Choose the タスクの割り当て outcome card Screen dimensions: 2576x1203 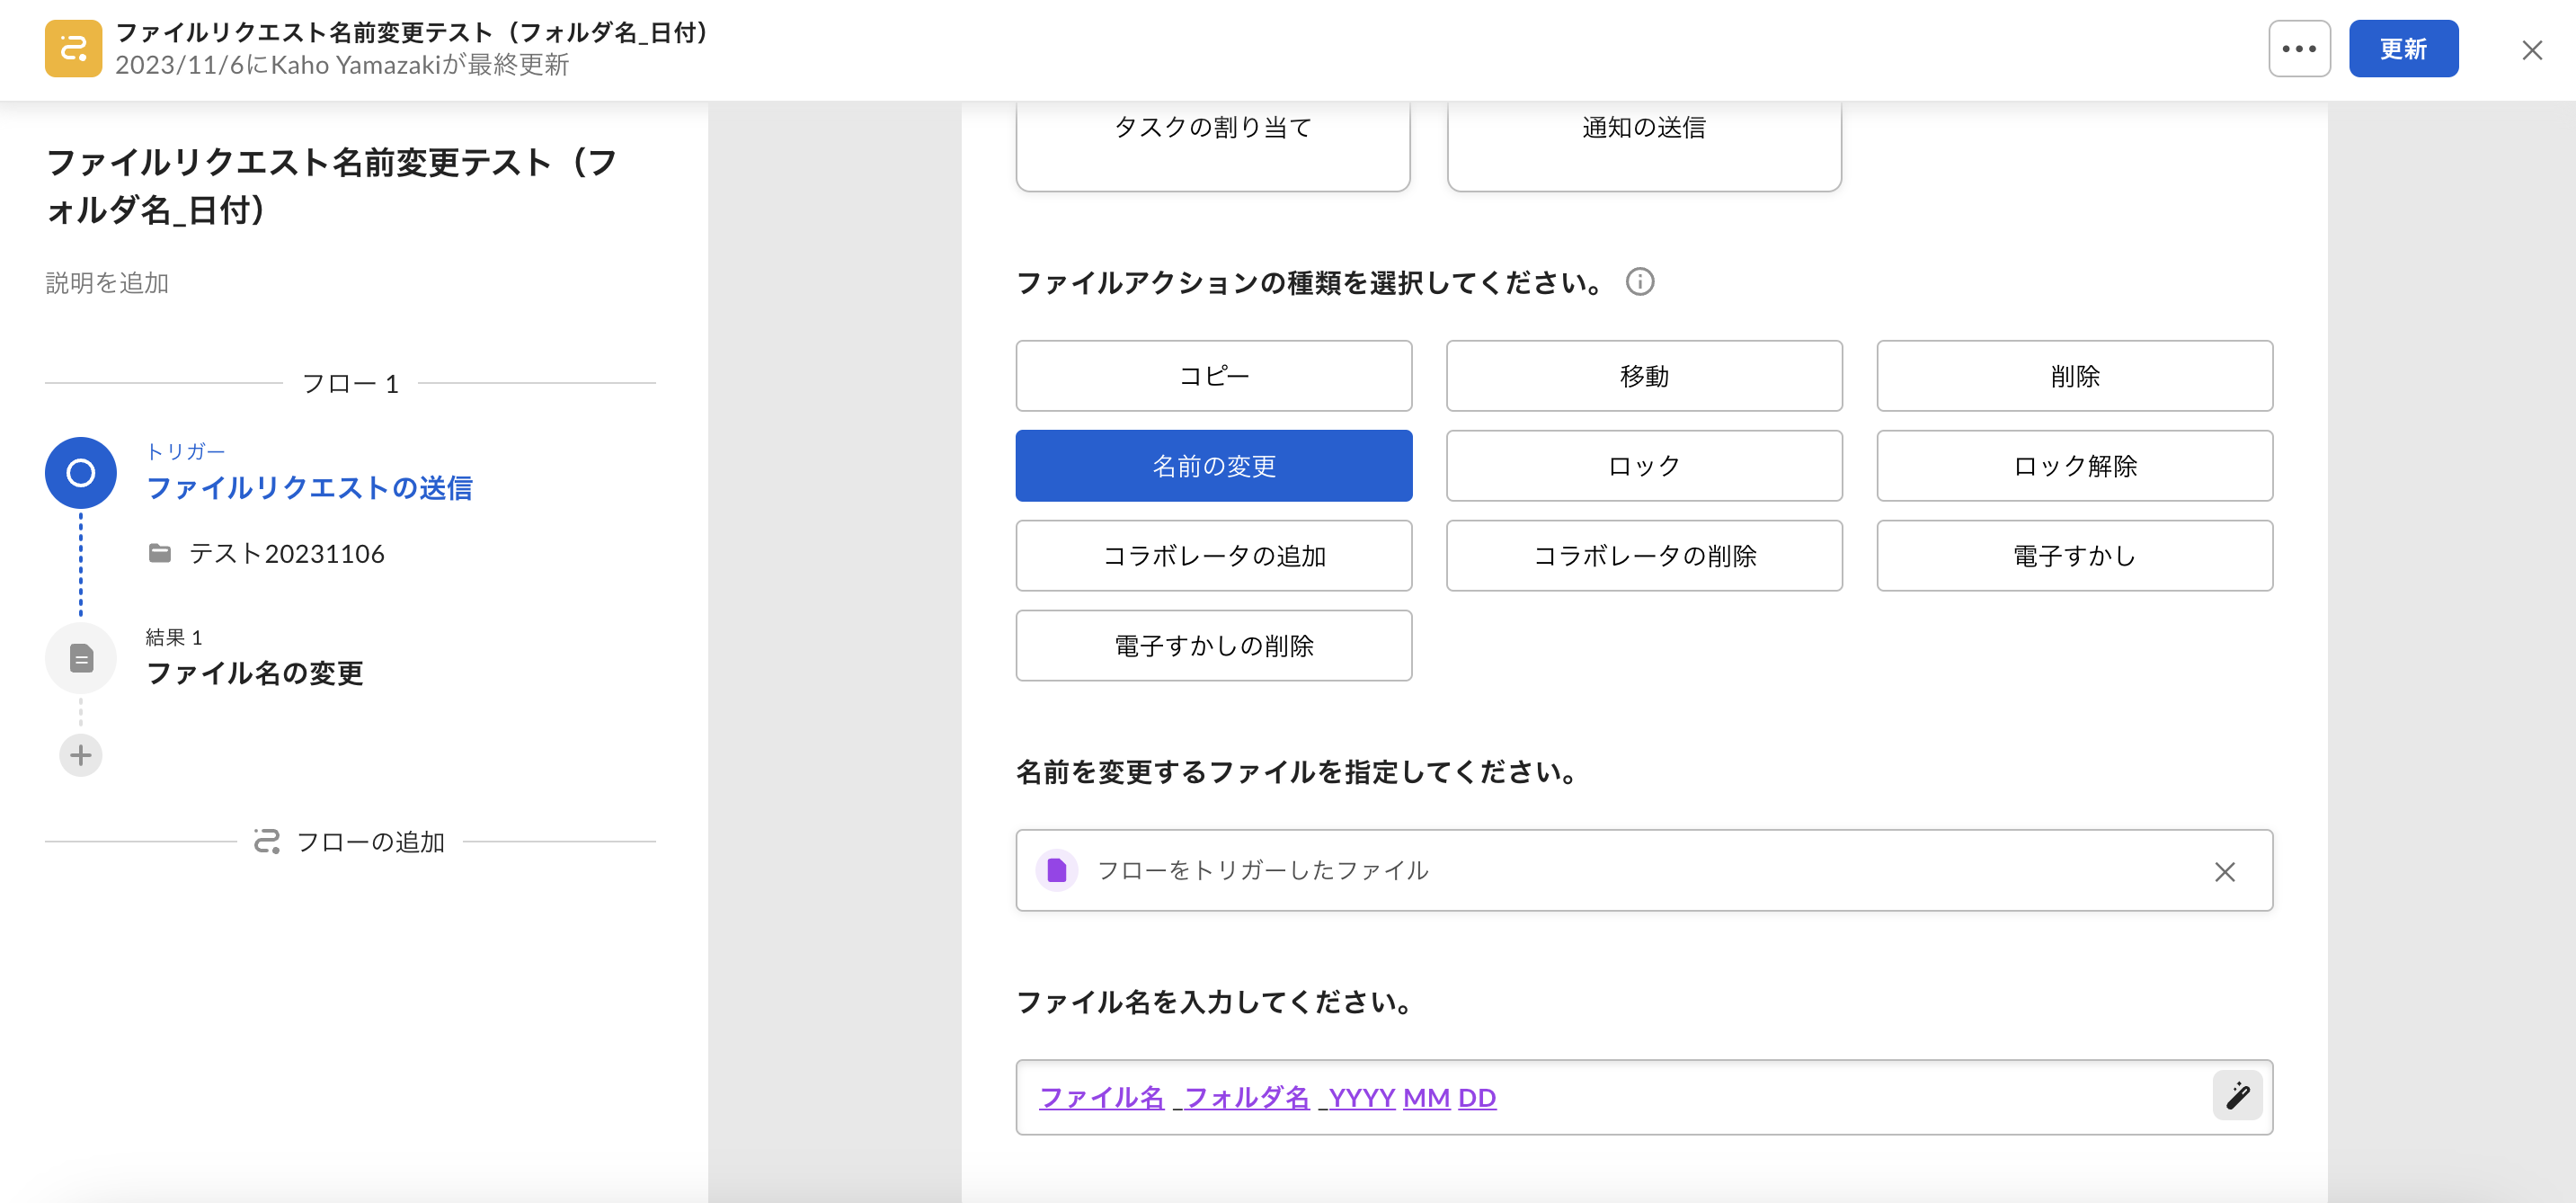1213,145
